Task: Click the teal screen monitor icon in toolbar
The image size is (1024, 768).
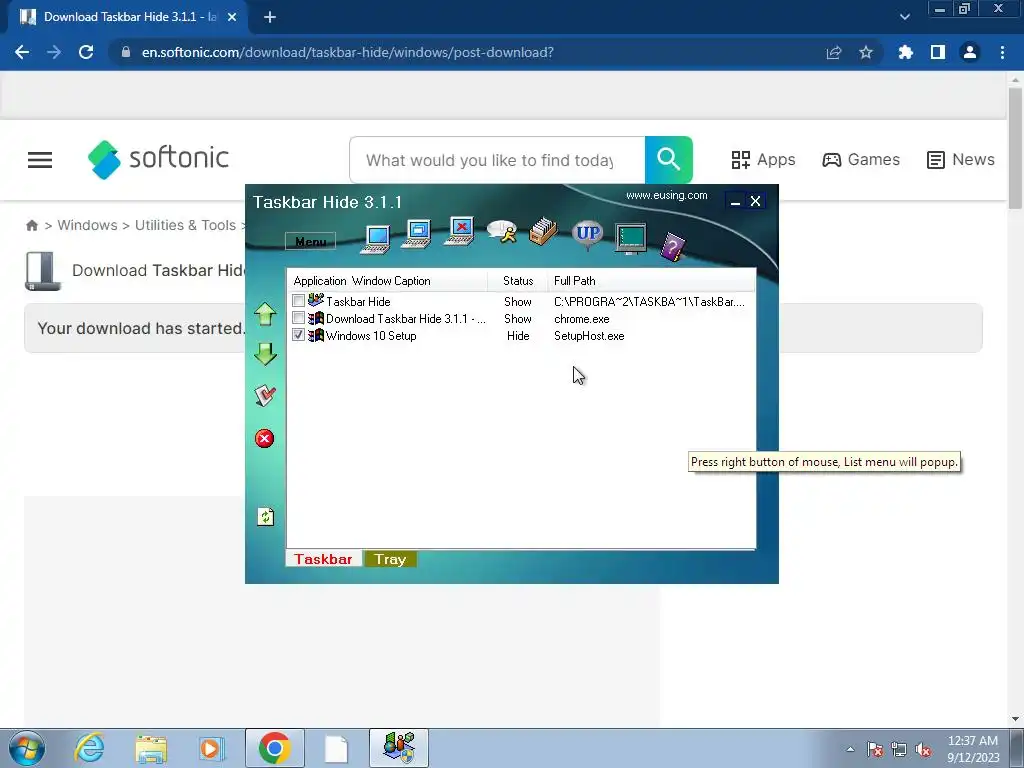Action: coord(630,238)
